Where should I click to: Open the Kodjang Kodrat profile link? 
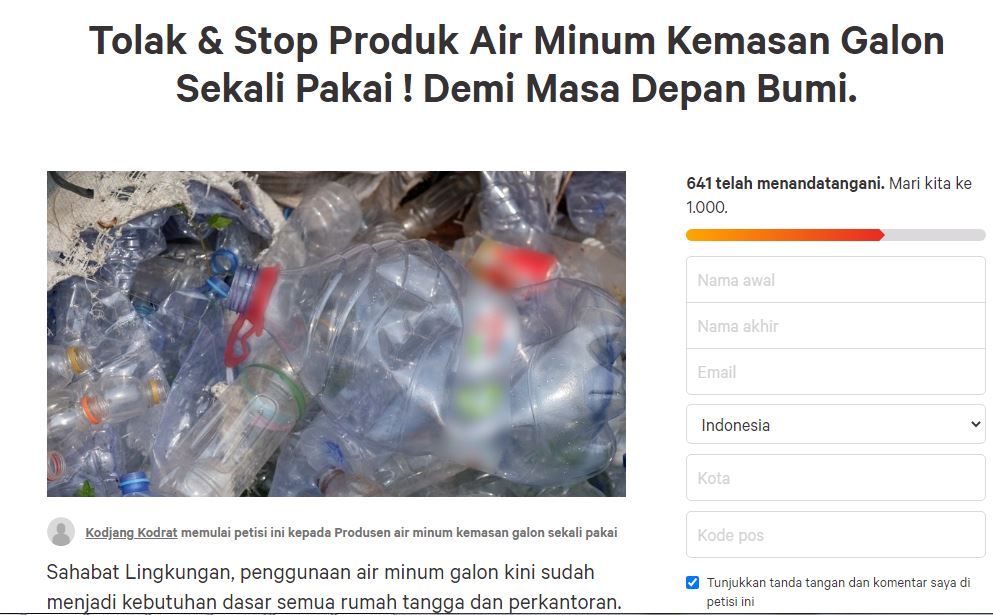coord(131,533)
